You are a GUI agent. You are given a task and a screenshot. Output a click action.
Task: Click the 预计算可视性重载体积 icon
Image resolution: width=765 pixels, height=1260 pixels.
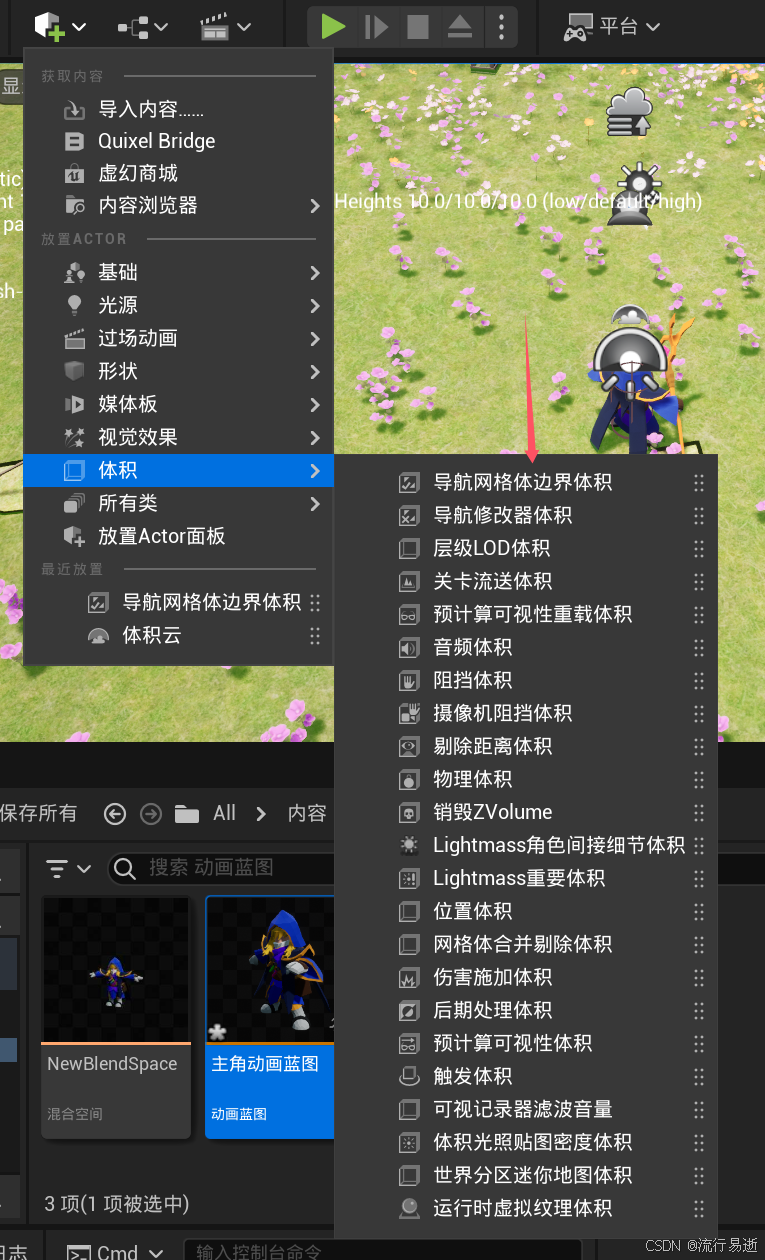tap(408, 615)
